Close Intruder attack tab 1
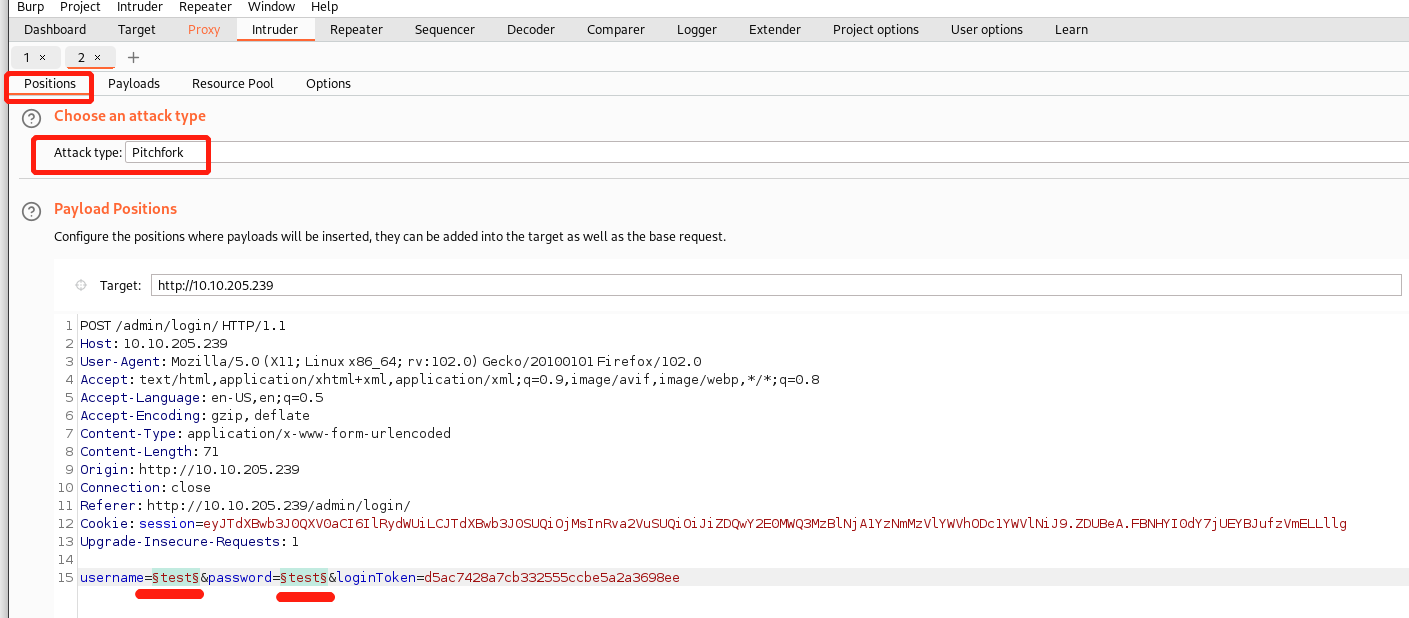This screenshot has width=1409, height=618. [x=43, y=58]
